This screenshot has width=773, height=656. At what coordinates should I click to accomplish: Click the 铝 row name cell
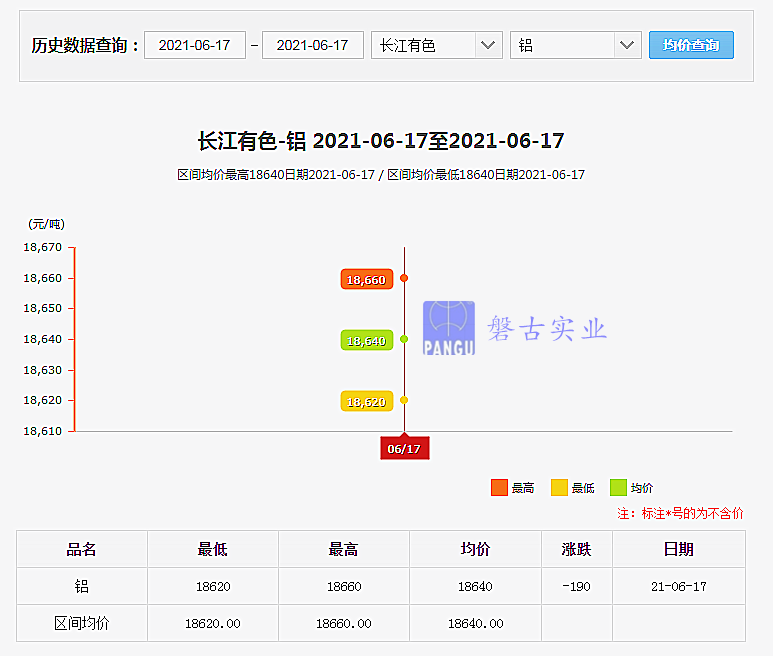pos(82,586)
